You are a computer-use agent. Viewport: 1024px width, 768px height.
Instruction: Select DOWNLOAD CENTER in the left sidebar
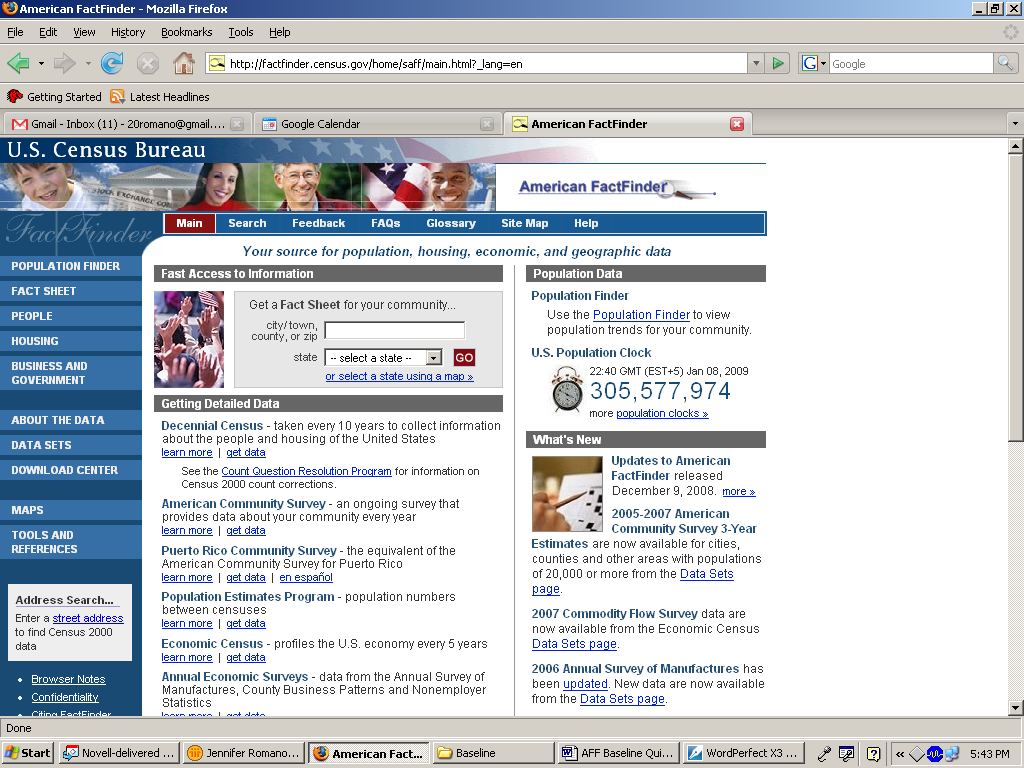point(71,470)
